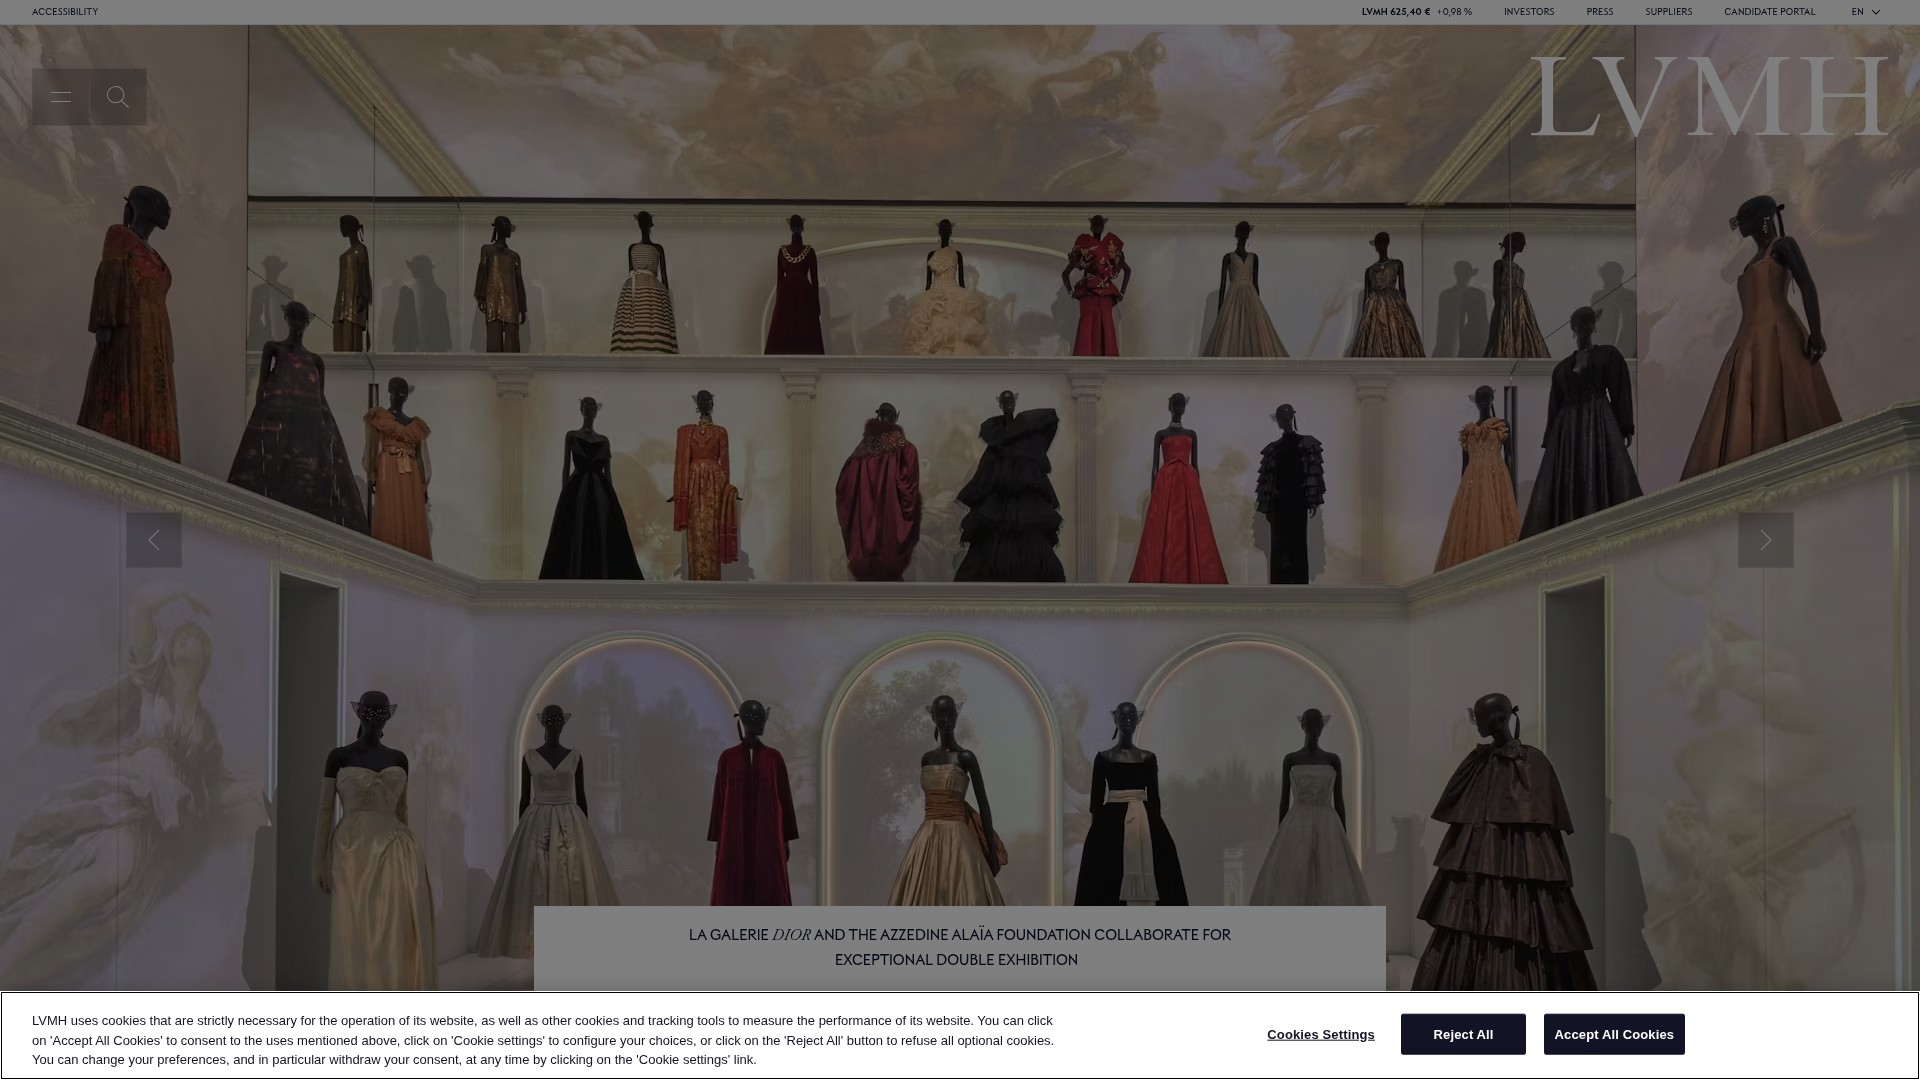This screenshot has width=1920, height=1080.
Task: Open the Investors menu item
Action: tap(1529, 12)
